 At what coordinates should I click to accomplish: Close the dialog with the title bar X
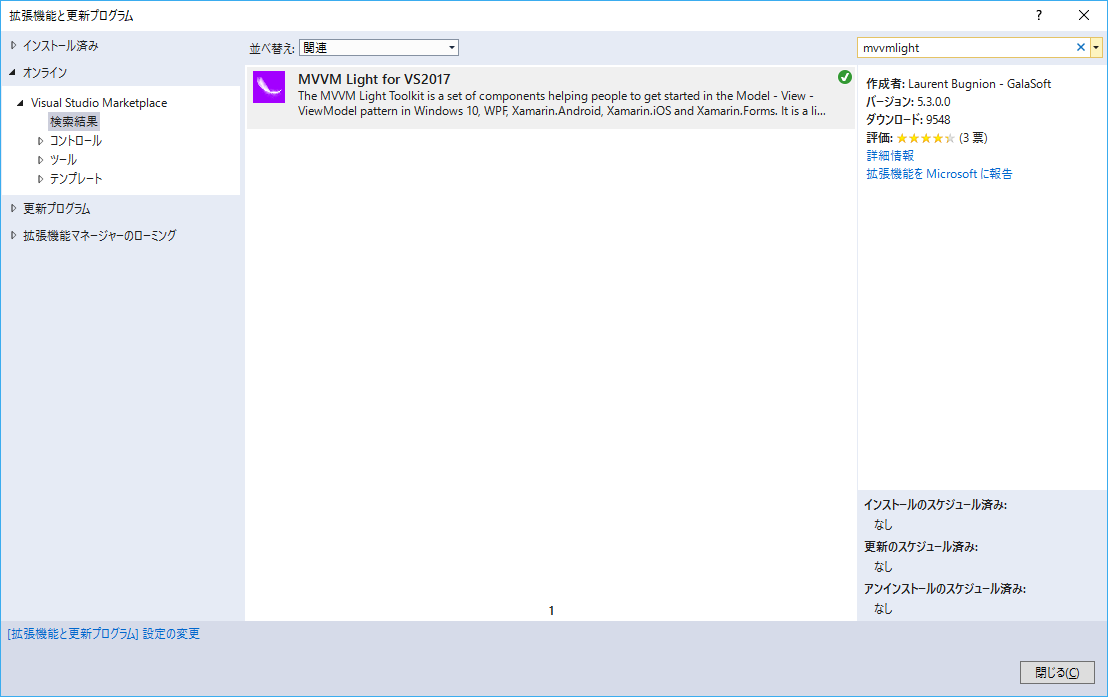[1084, 15]
